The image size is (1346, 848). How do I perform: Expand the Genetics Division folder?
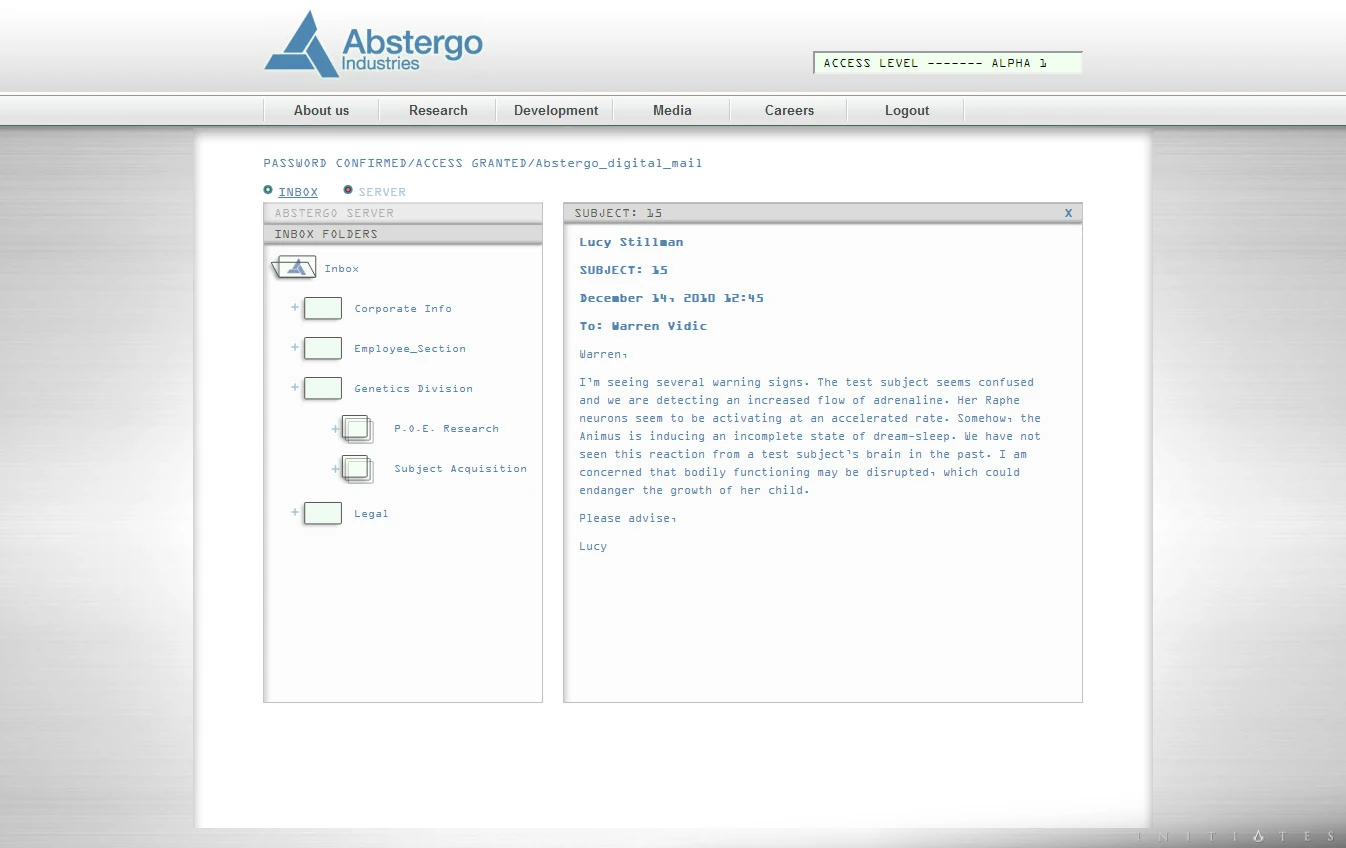(295, 387)
